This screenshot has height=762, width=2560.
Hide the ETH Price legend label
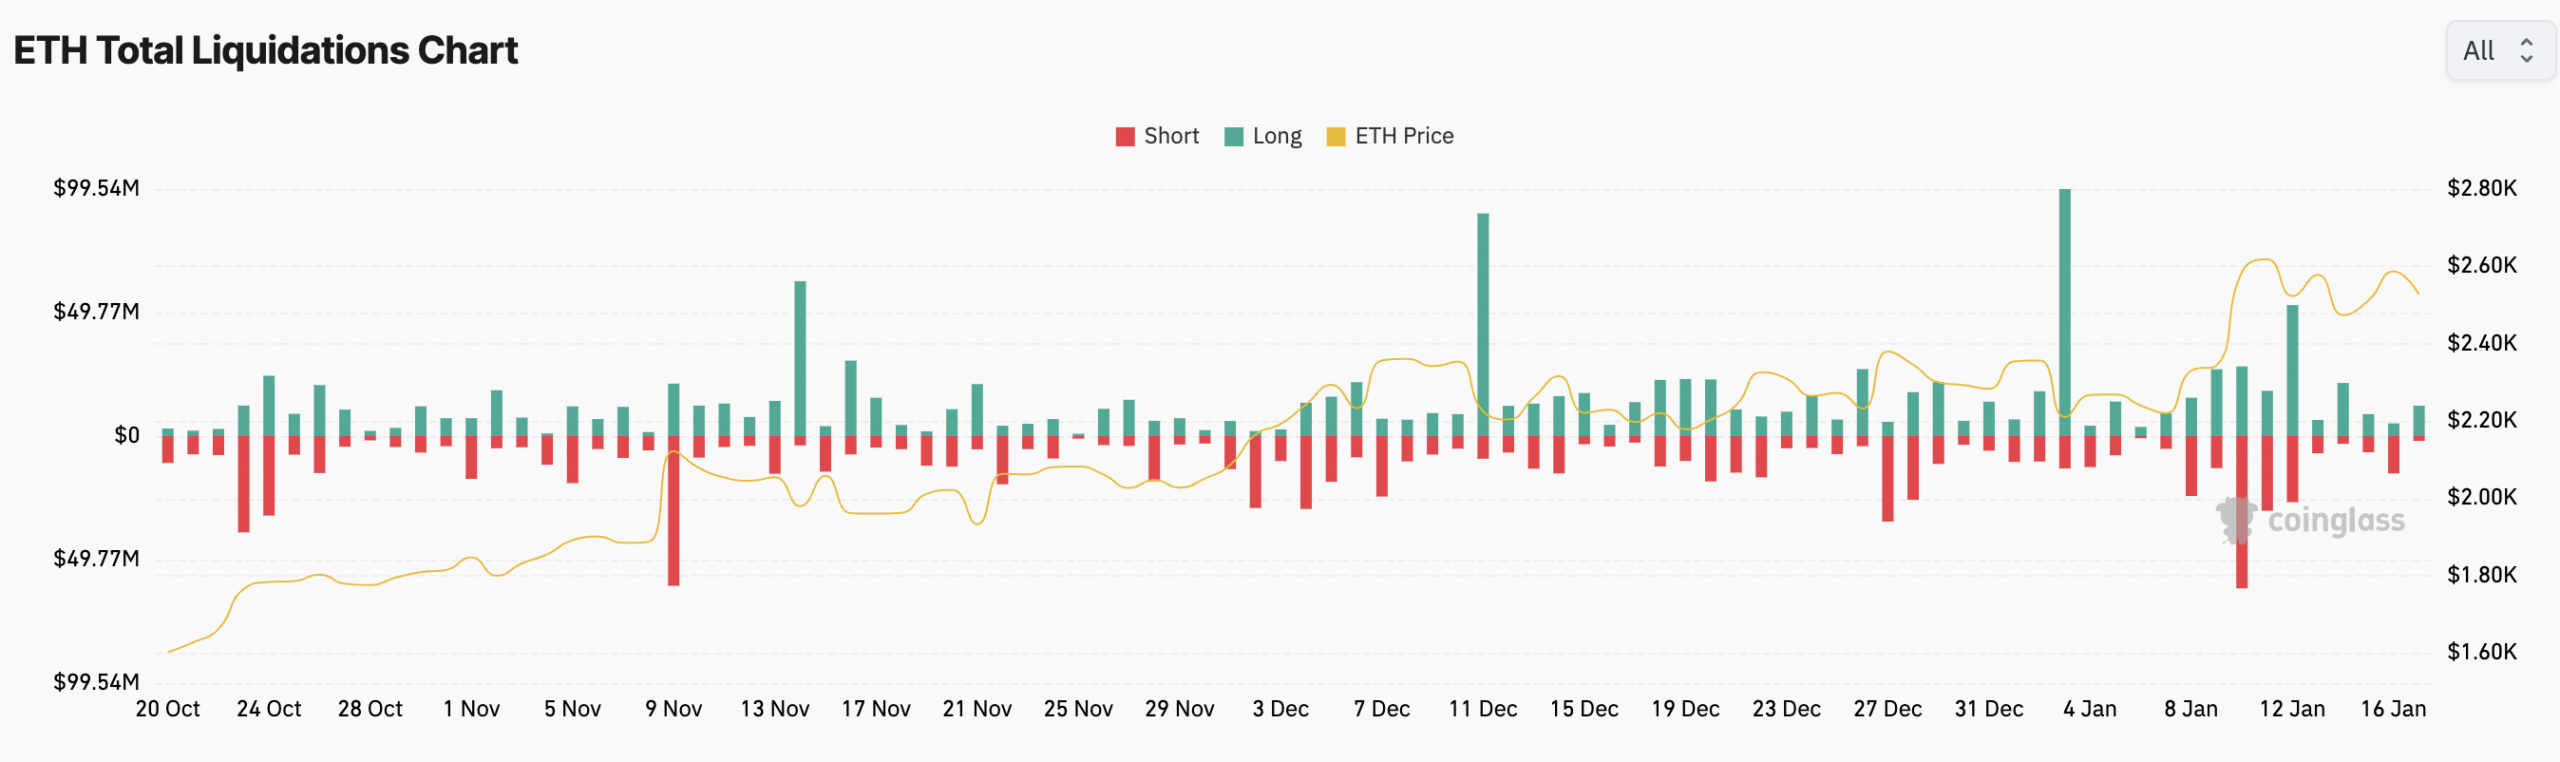[1404, 136]
